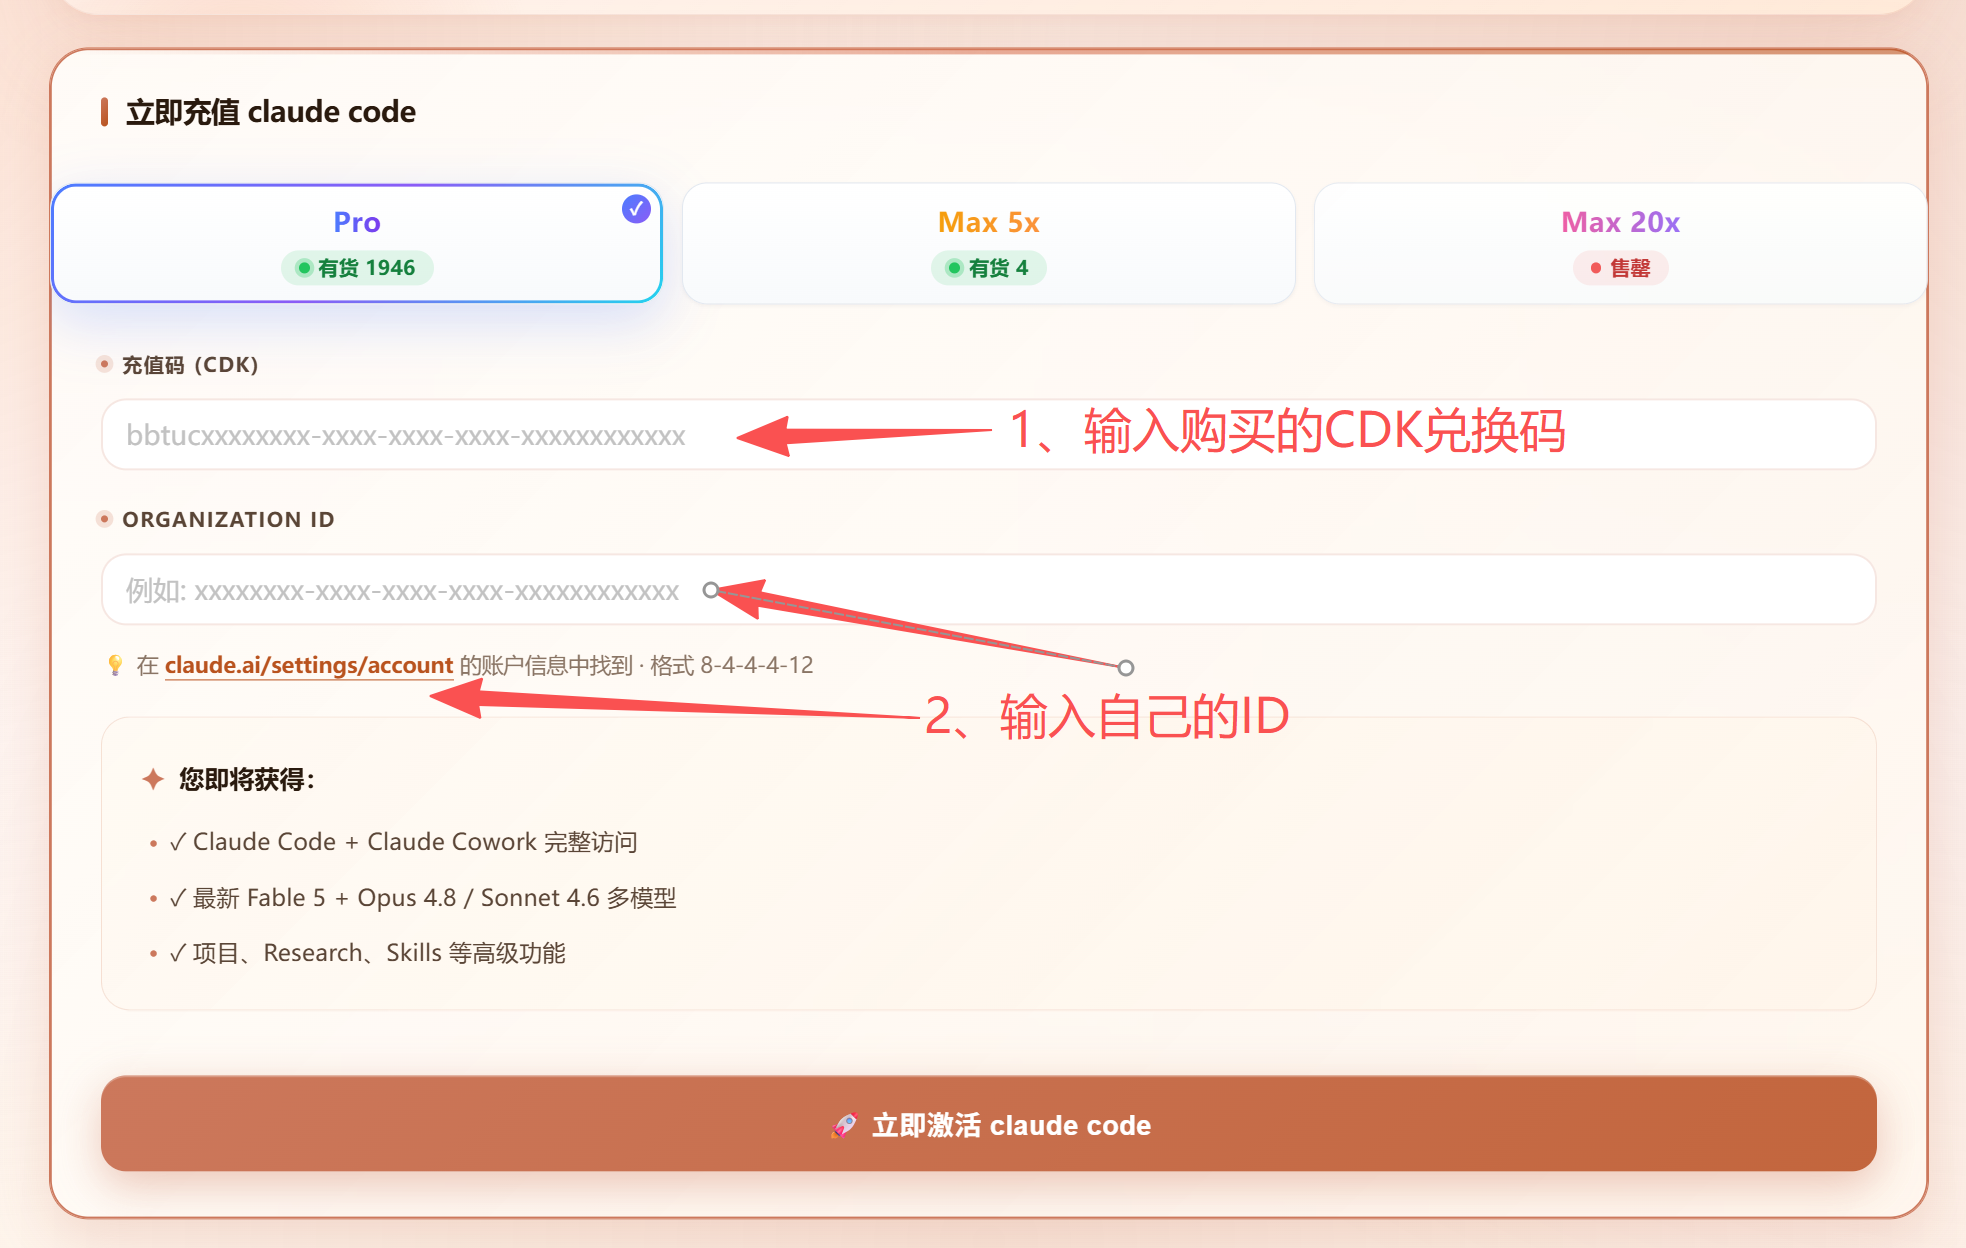The image size is (1966, 1248).
Task: Click the lightbulb hint icon
Action: pyautogui.click(x=115, y=665)
